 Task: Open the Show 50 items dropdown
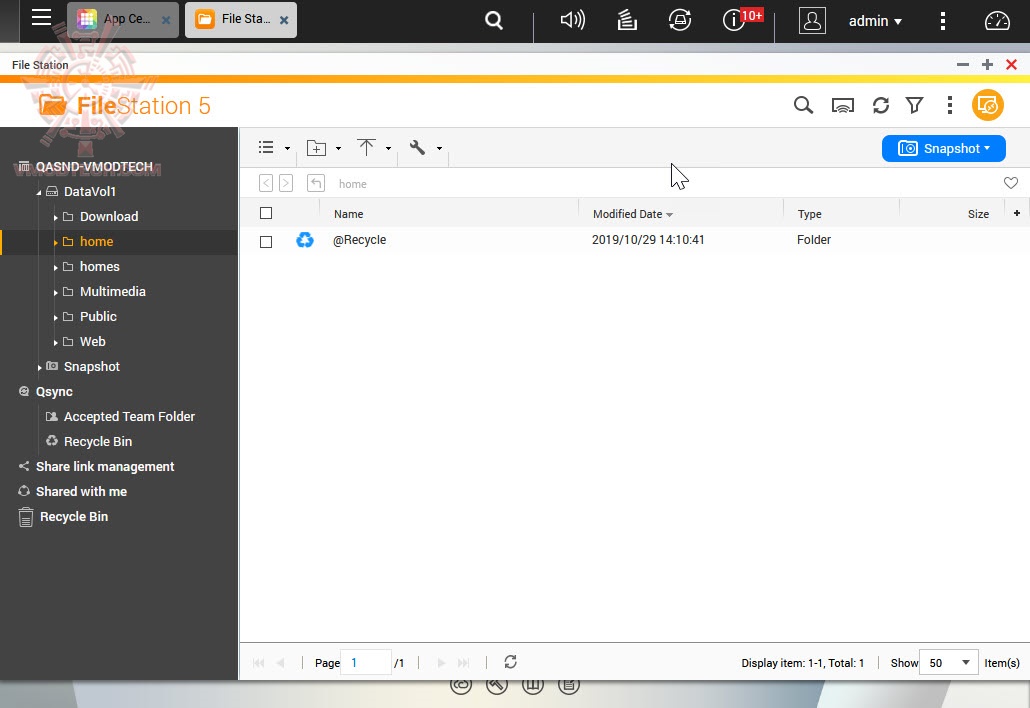pos(949,663)
